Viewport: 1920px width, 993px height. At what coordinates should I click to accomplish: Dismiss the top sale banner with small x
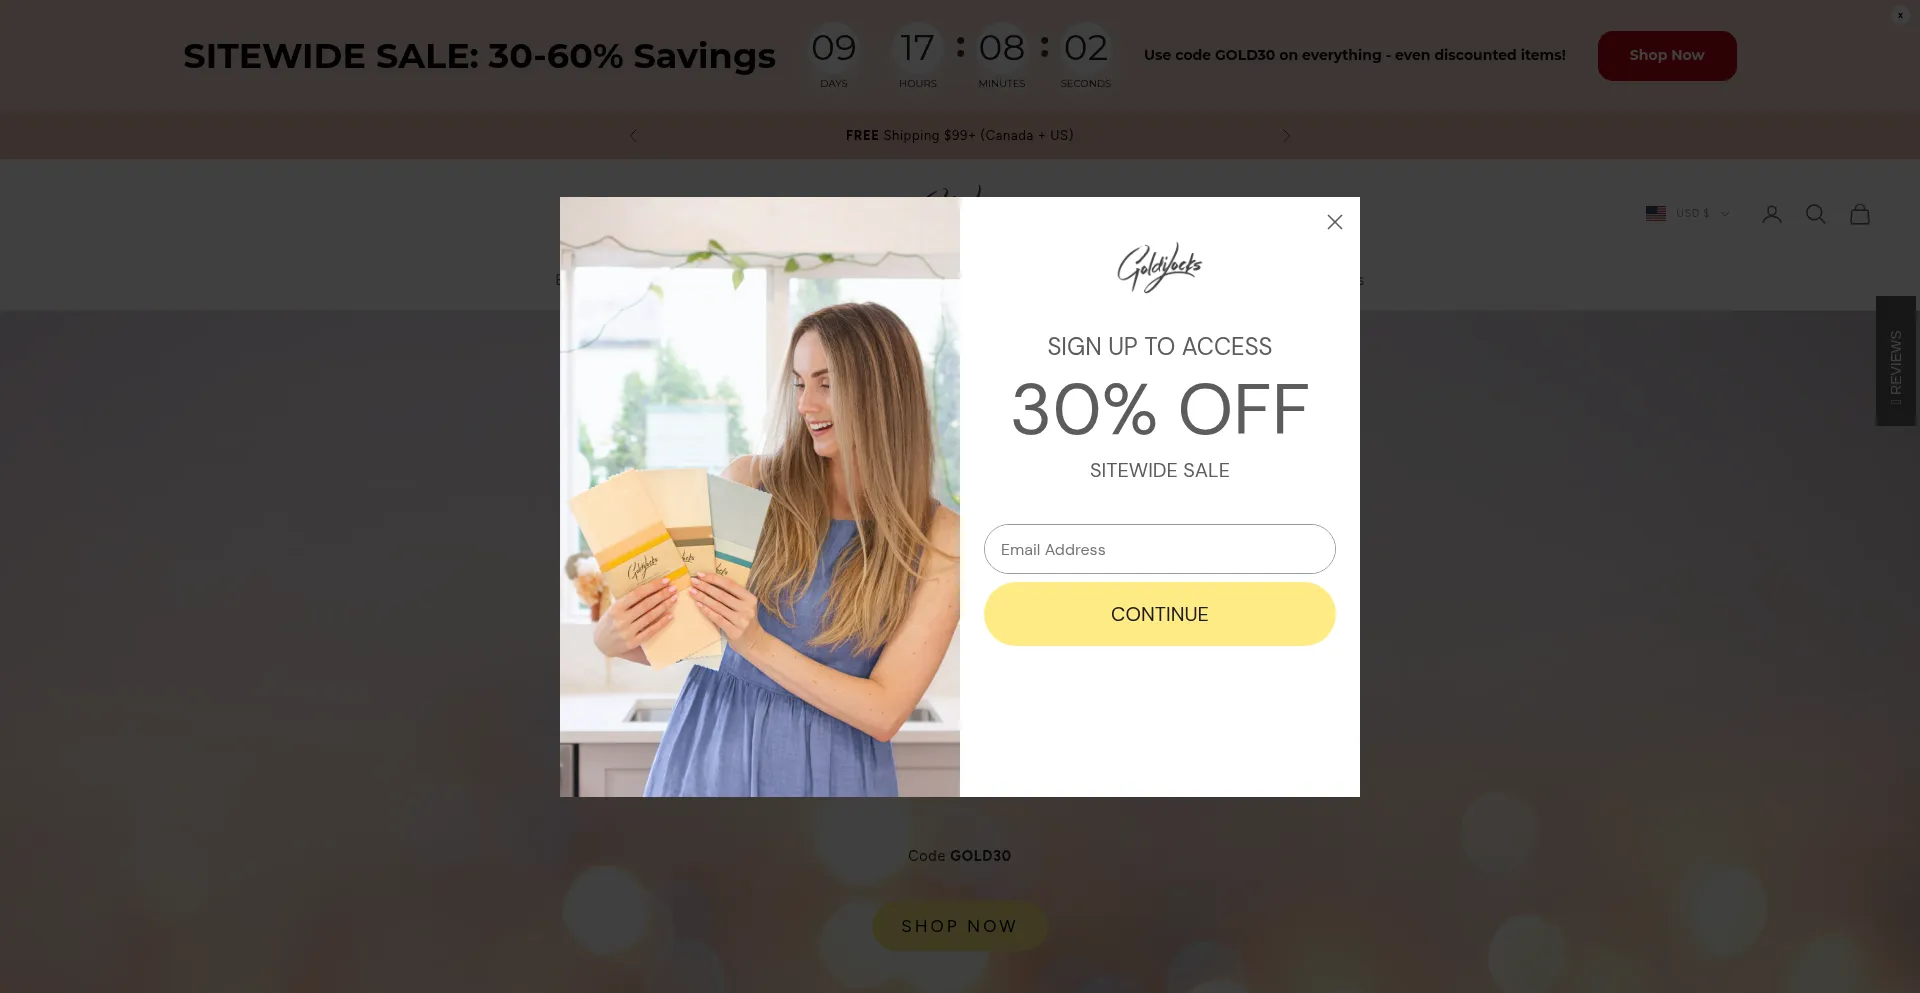(1900, 15)
